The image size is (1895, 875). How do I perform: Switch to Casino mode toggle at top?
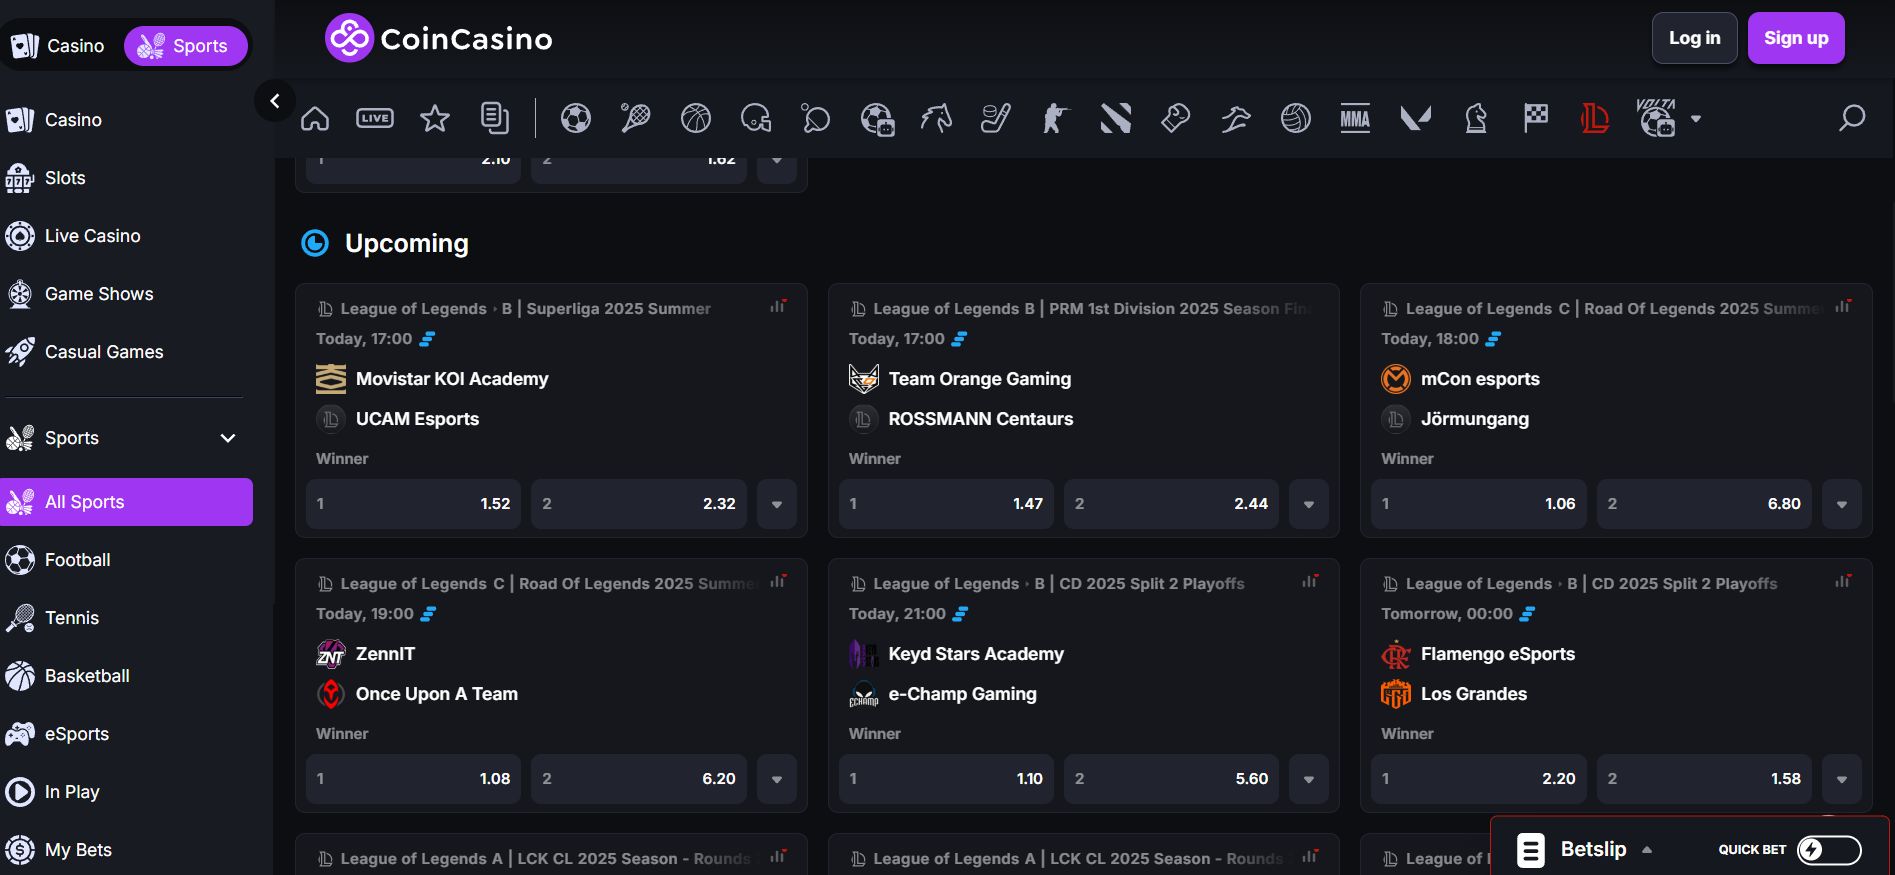click(58, 46)
